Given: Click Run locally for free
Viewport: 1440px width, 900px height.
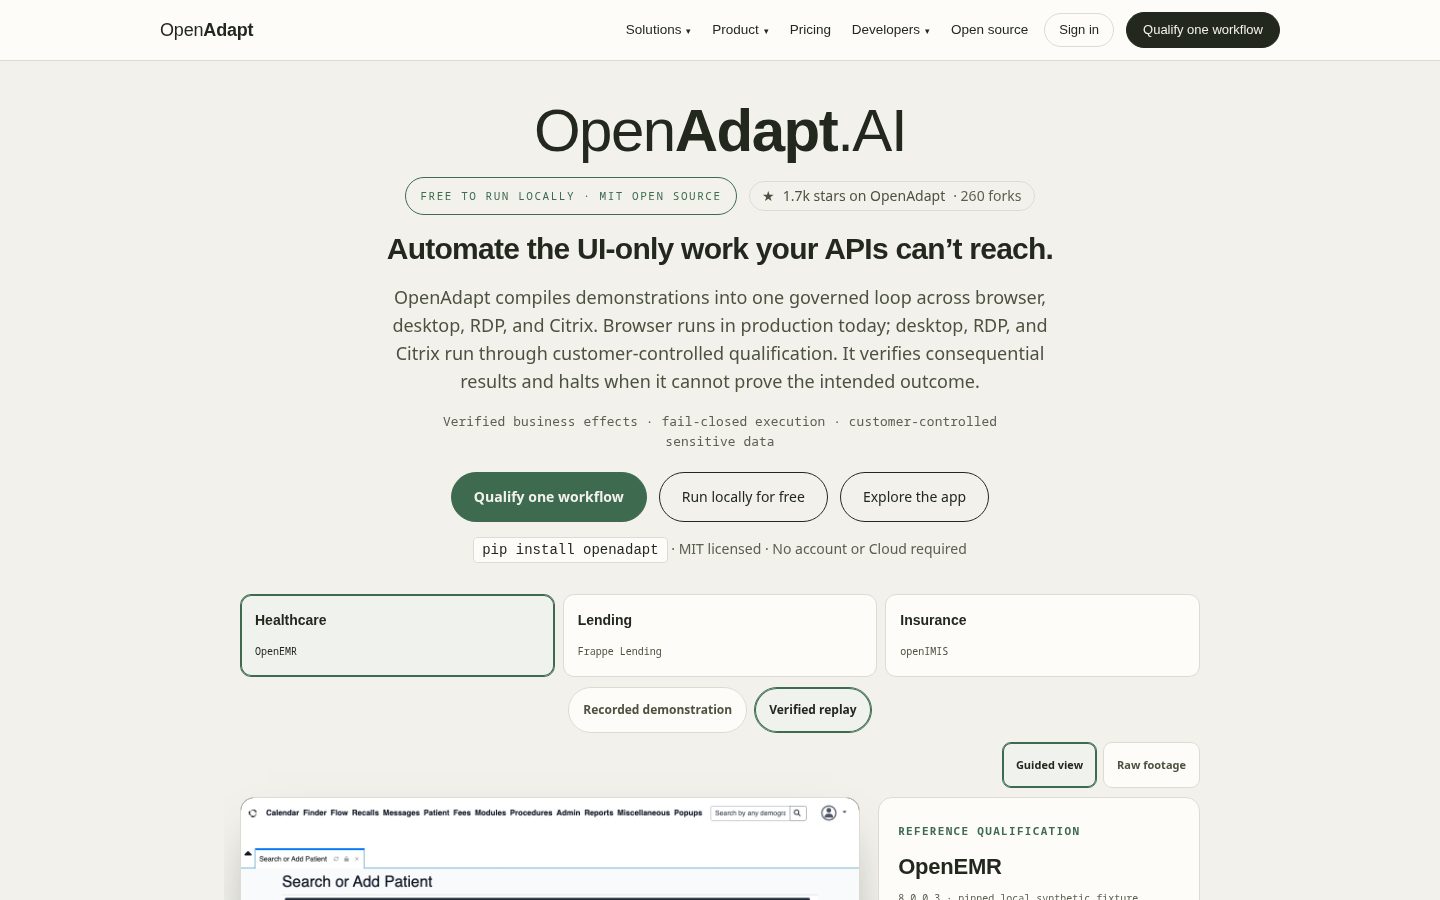Looking at the screenshot, I should [x=743, y=497].
